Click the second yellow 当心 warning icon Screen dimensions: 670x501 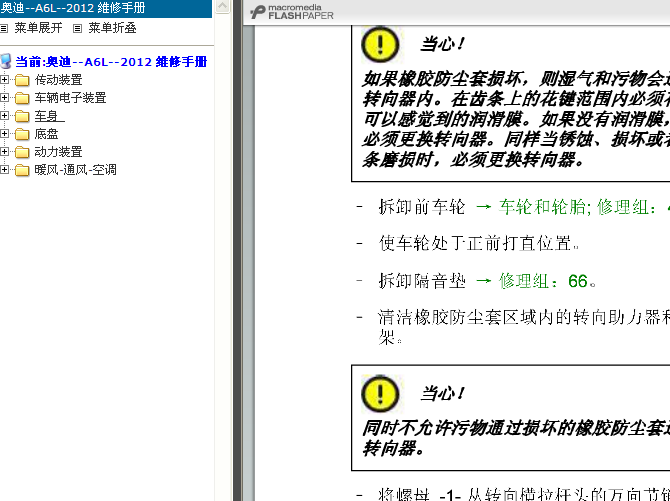(x=380, y=394)
